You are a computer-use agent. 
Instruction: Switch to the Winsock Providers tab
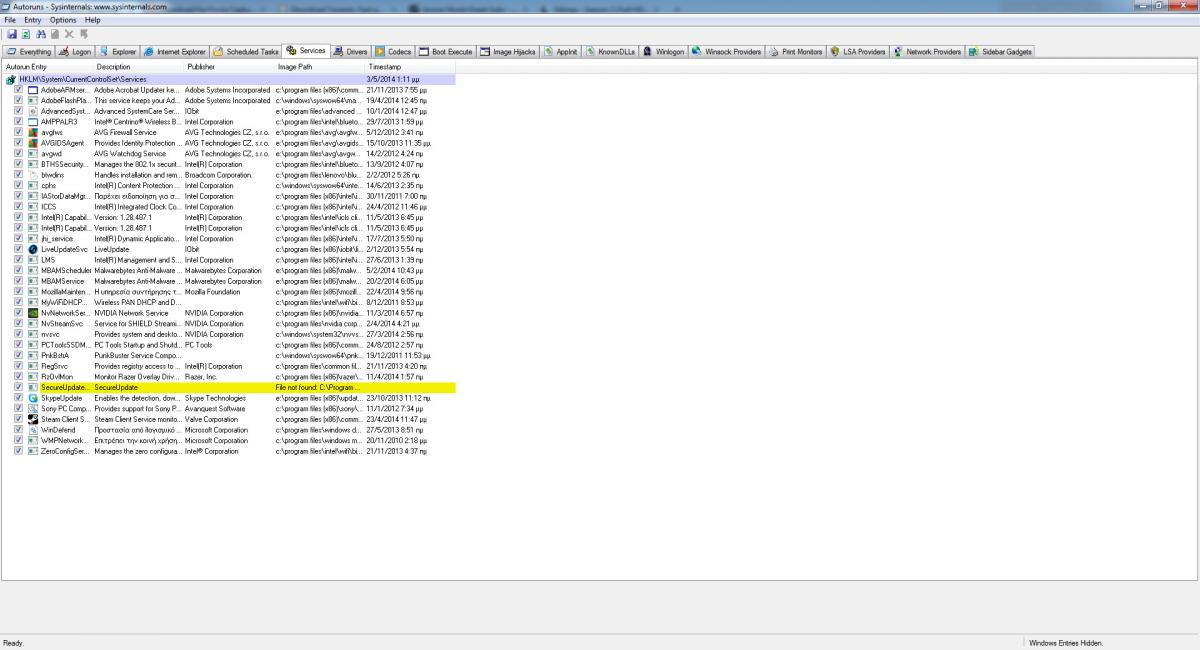pyautogui.click(x=727, y=51)
